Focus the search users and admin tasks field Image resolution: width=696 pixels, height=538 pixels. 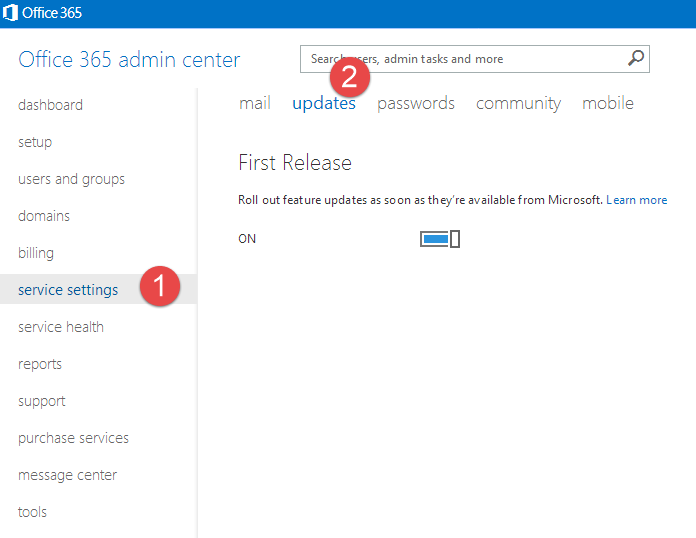coord(475,59)
